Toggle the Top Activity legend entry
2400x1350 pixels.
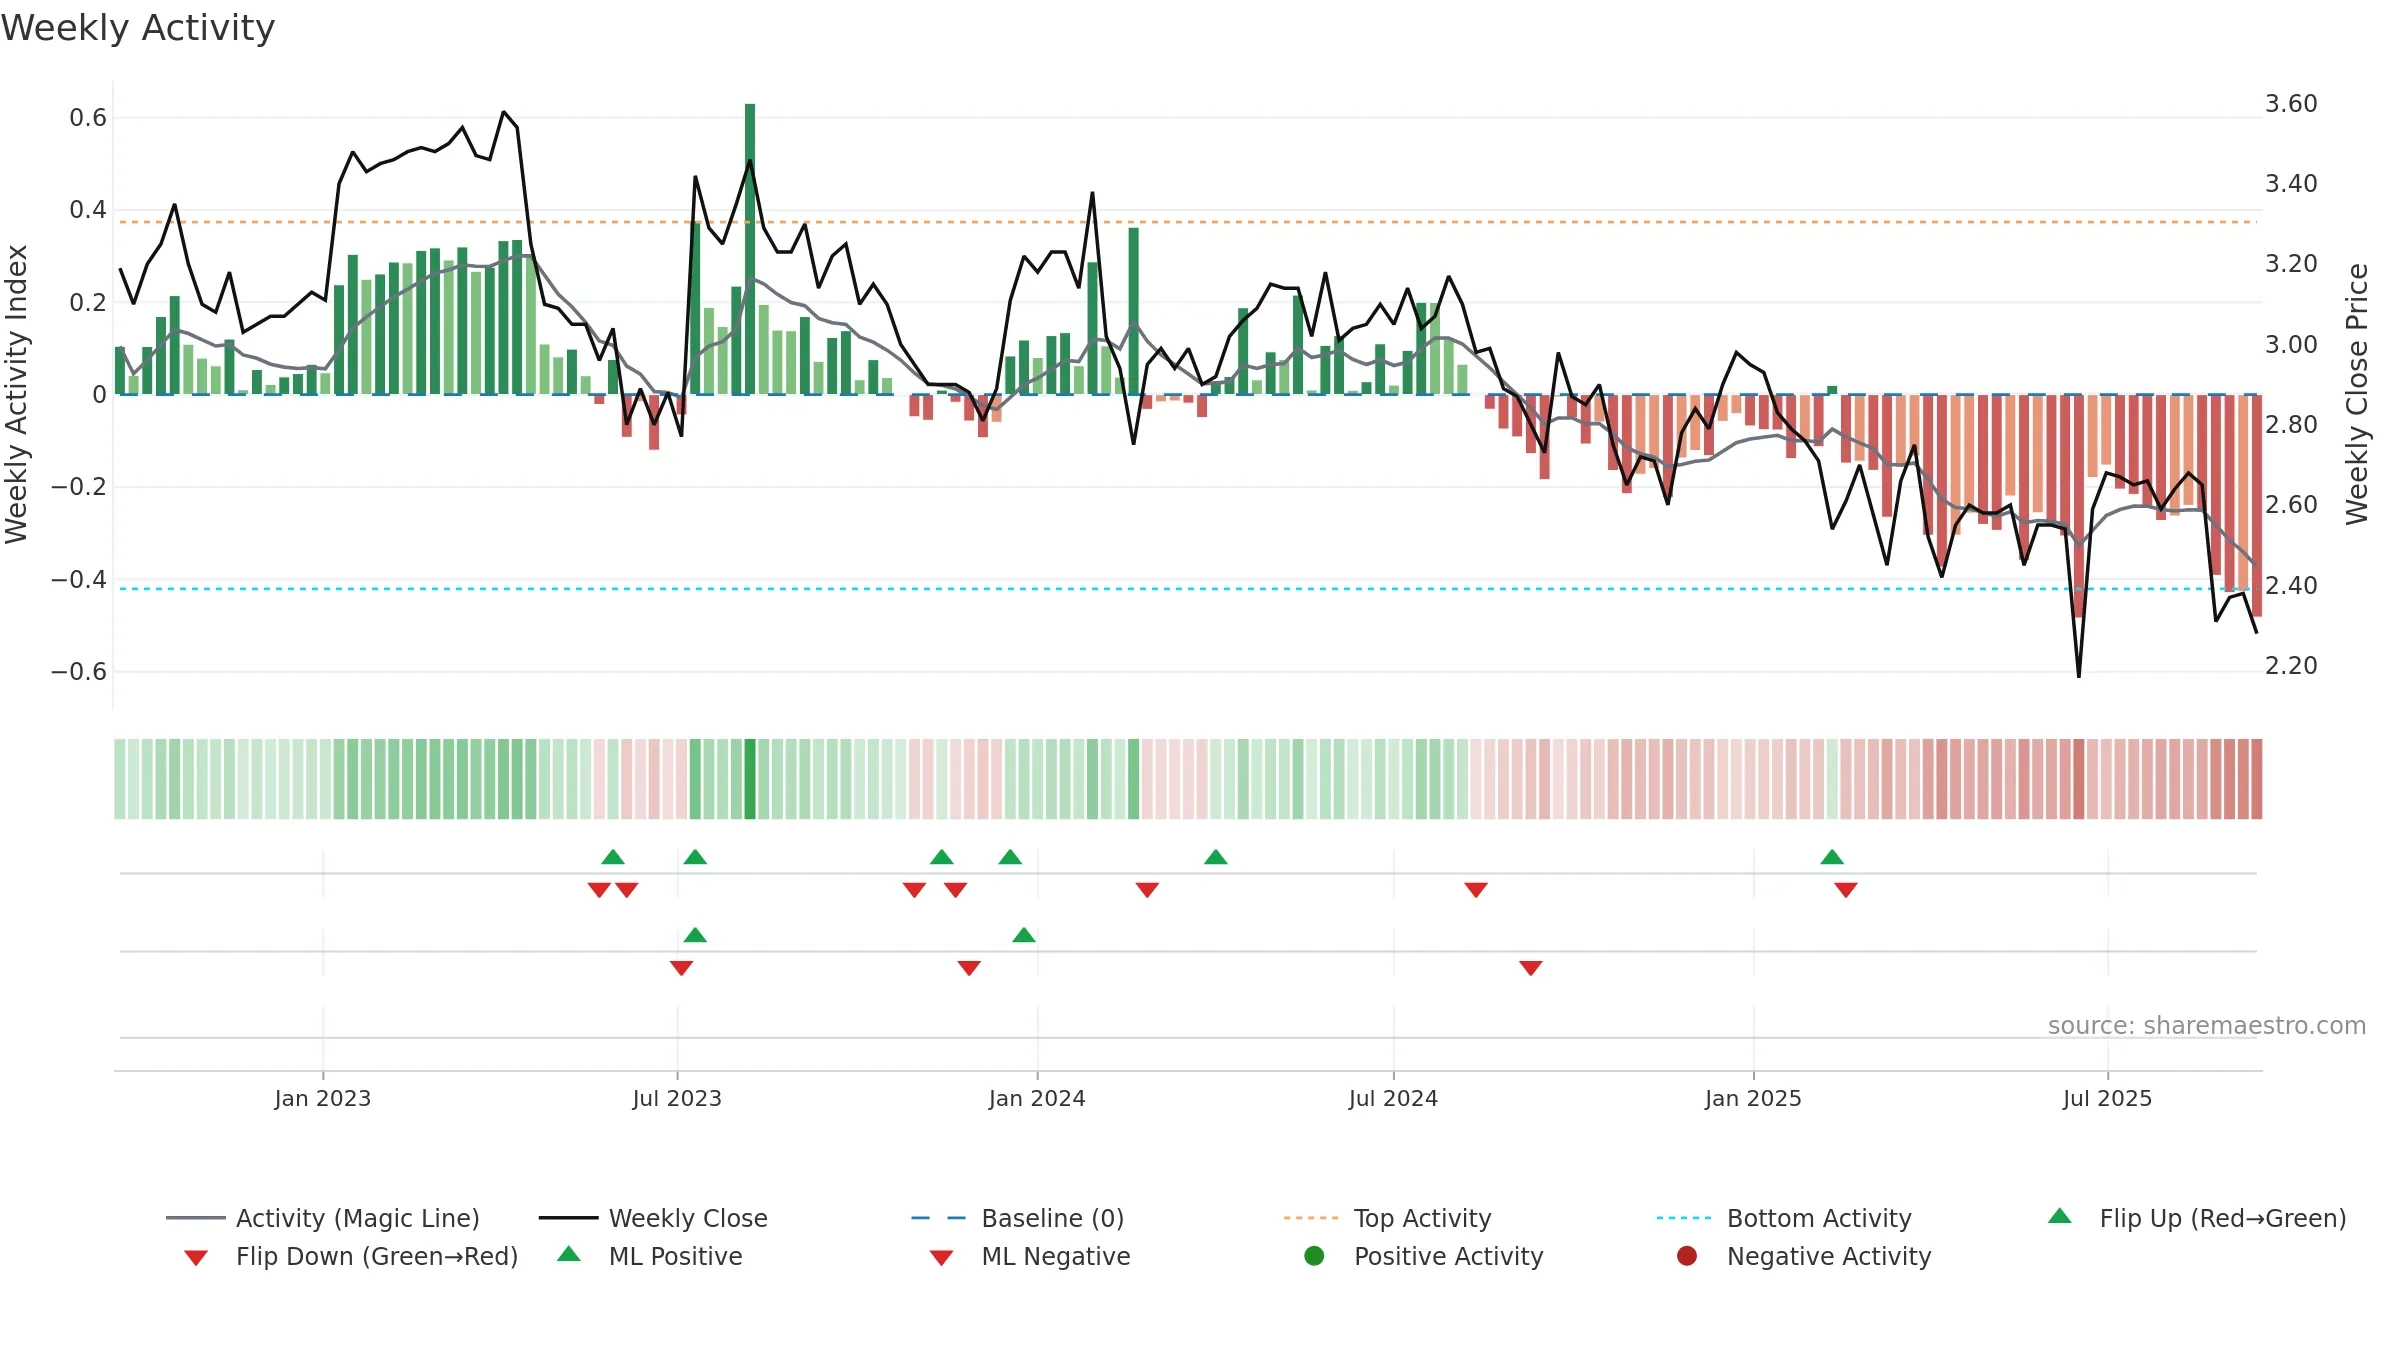pyautogui.click(x=1387, y=1218)
